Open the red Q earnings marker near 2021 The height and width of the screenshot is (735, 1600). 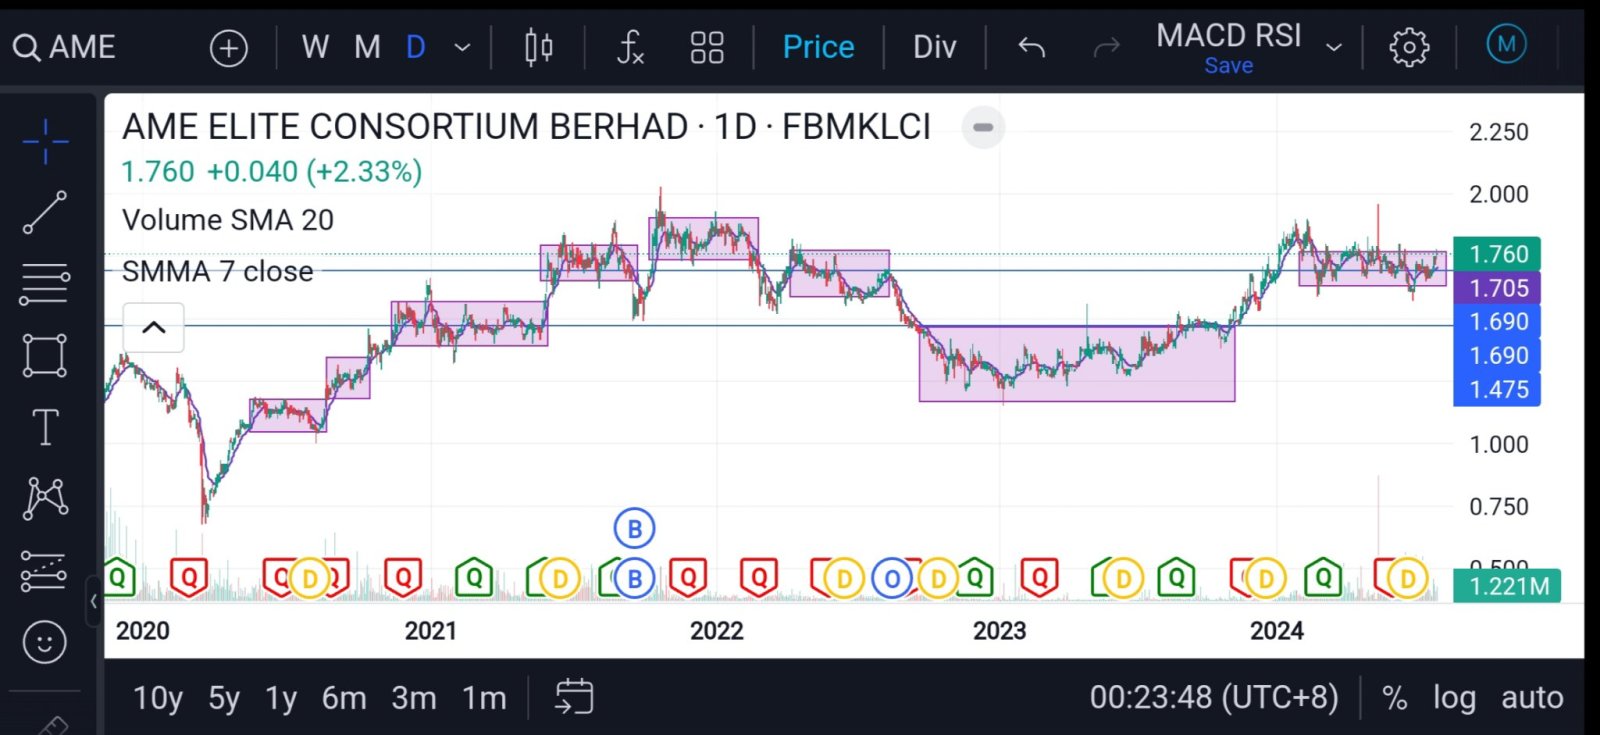click(403, 577)
